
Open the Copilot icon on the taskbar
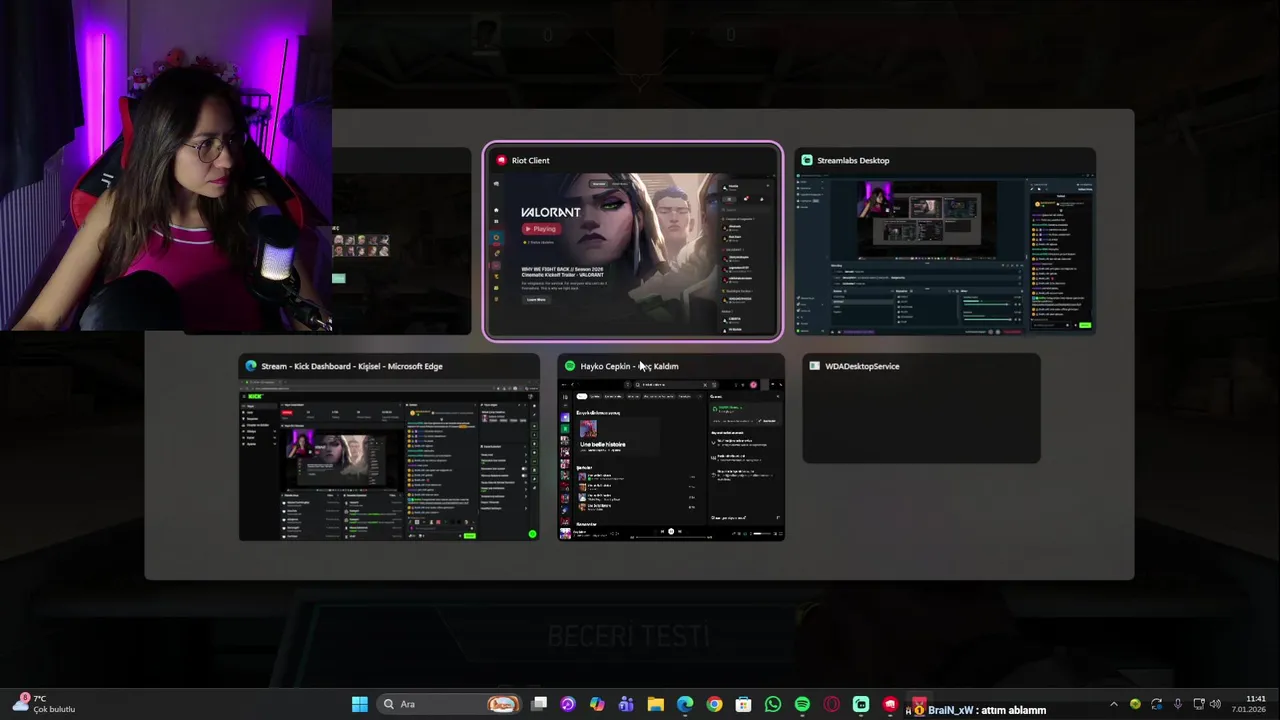pyautogui.click(x=597, y=704)
